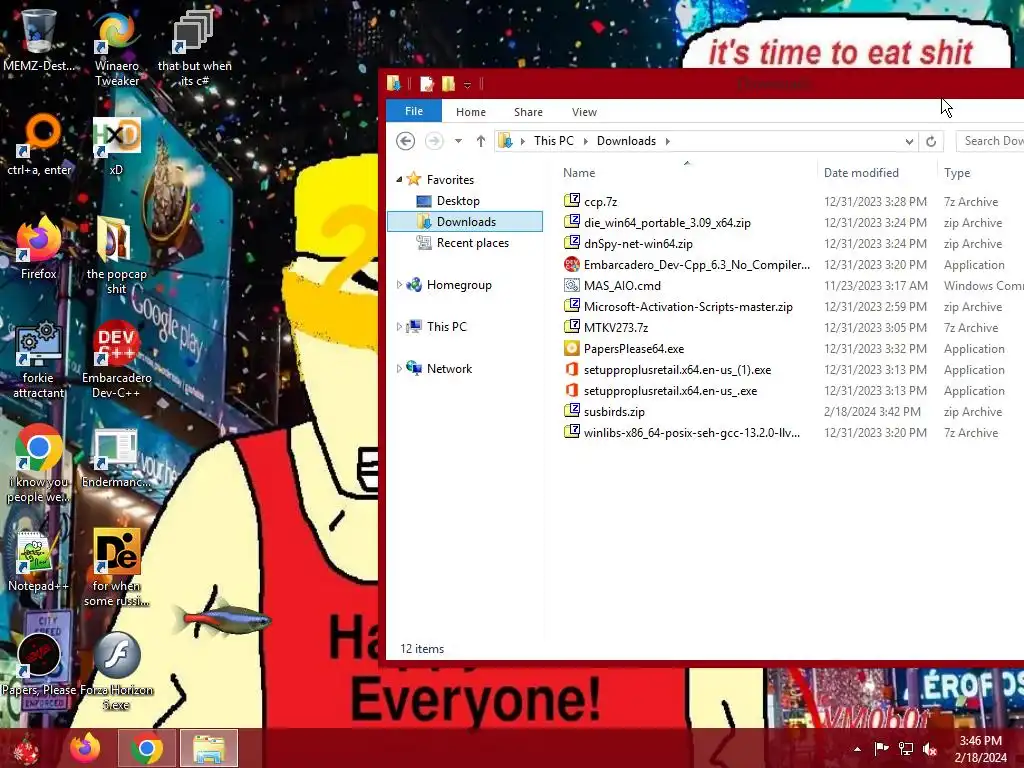The image size is (1024, 768).
Task: Select dnSpy-net-win64.zip file
Action: [x=638, y=244]
